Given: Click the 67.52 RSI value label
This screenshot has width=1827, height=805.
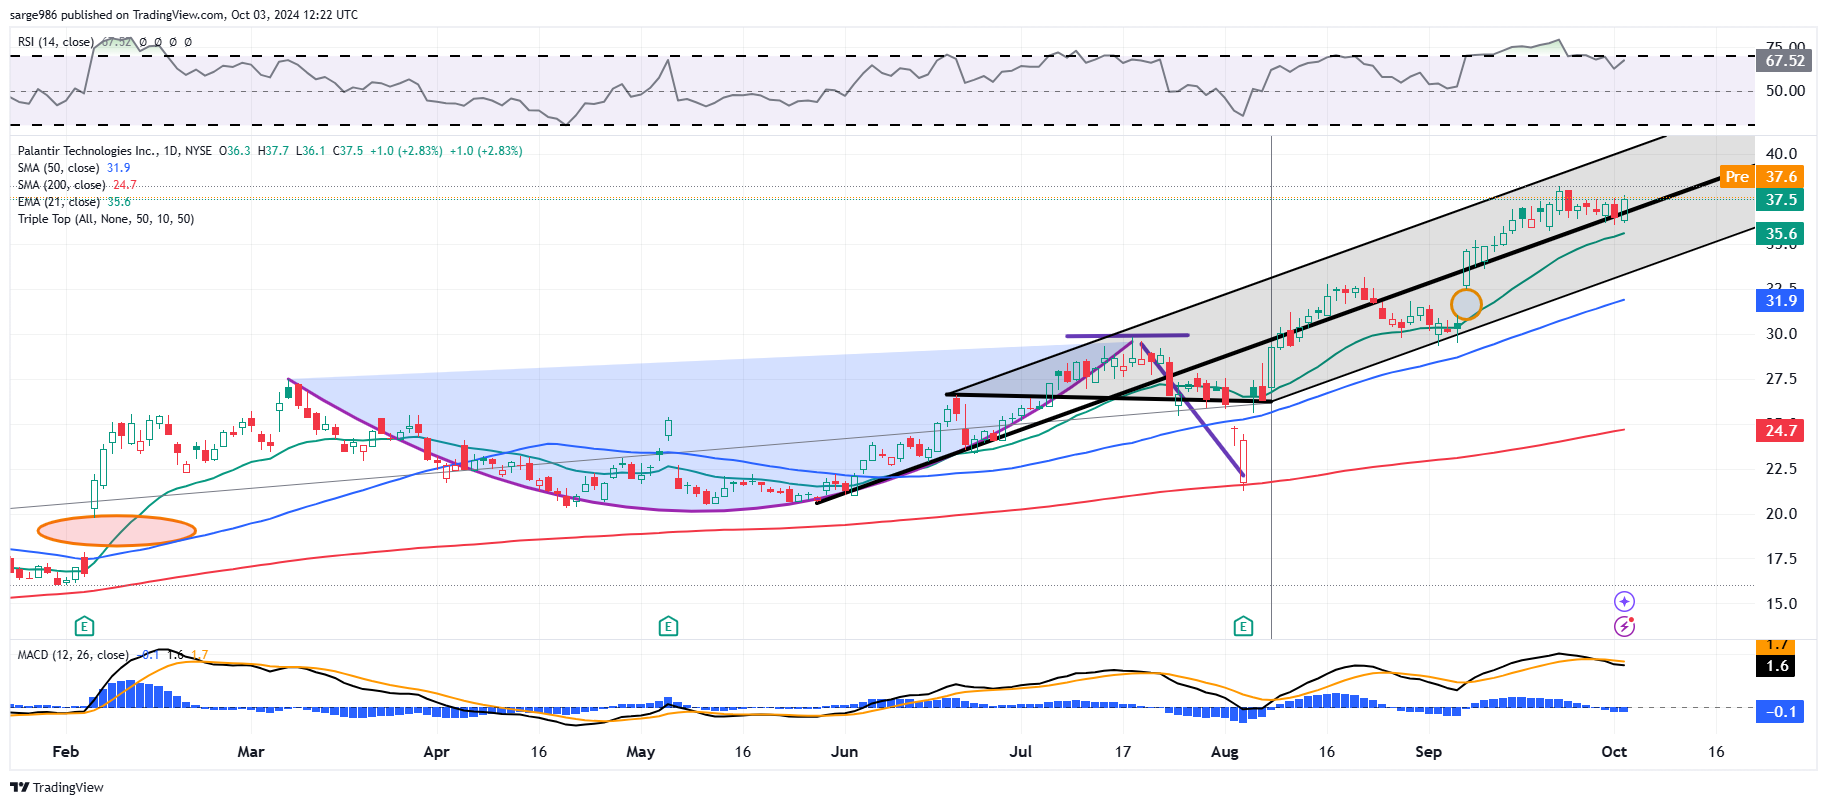Looking at the screenshot, I should tap(1784, 61).
